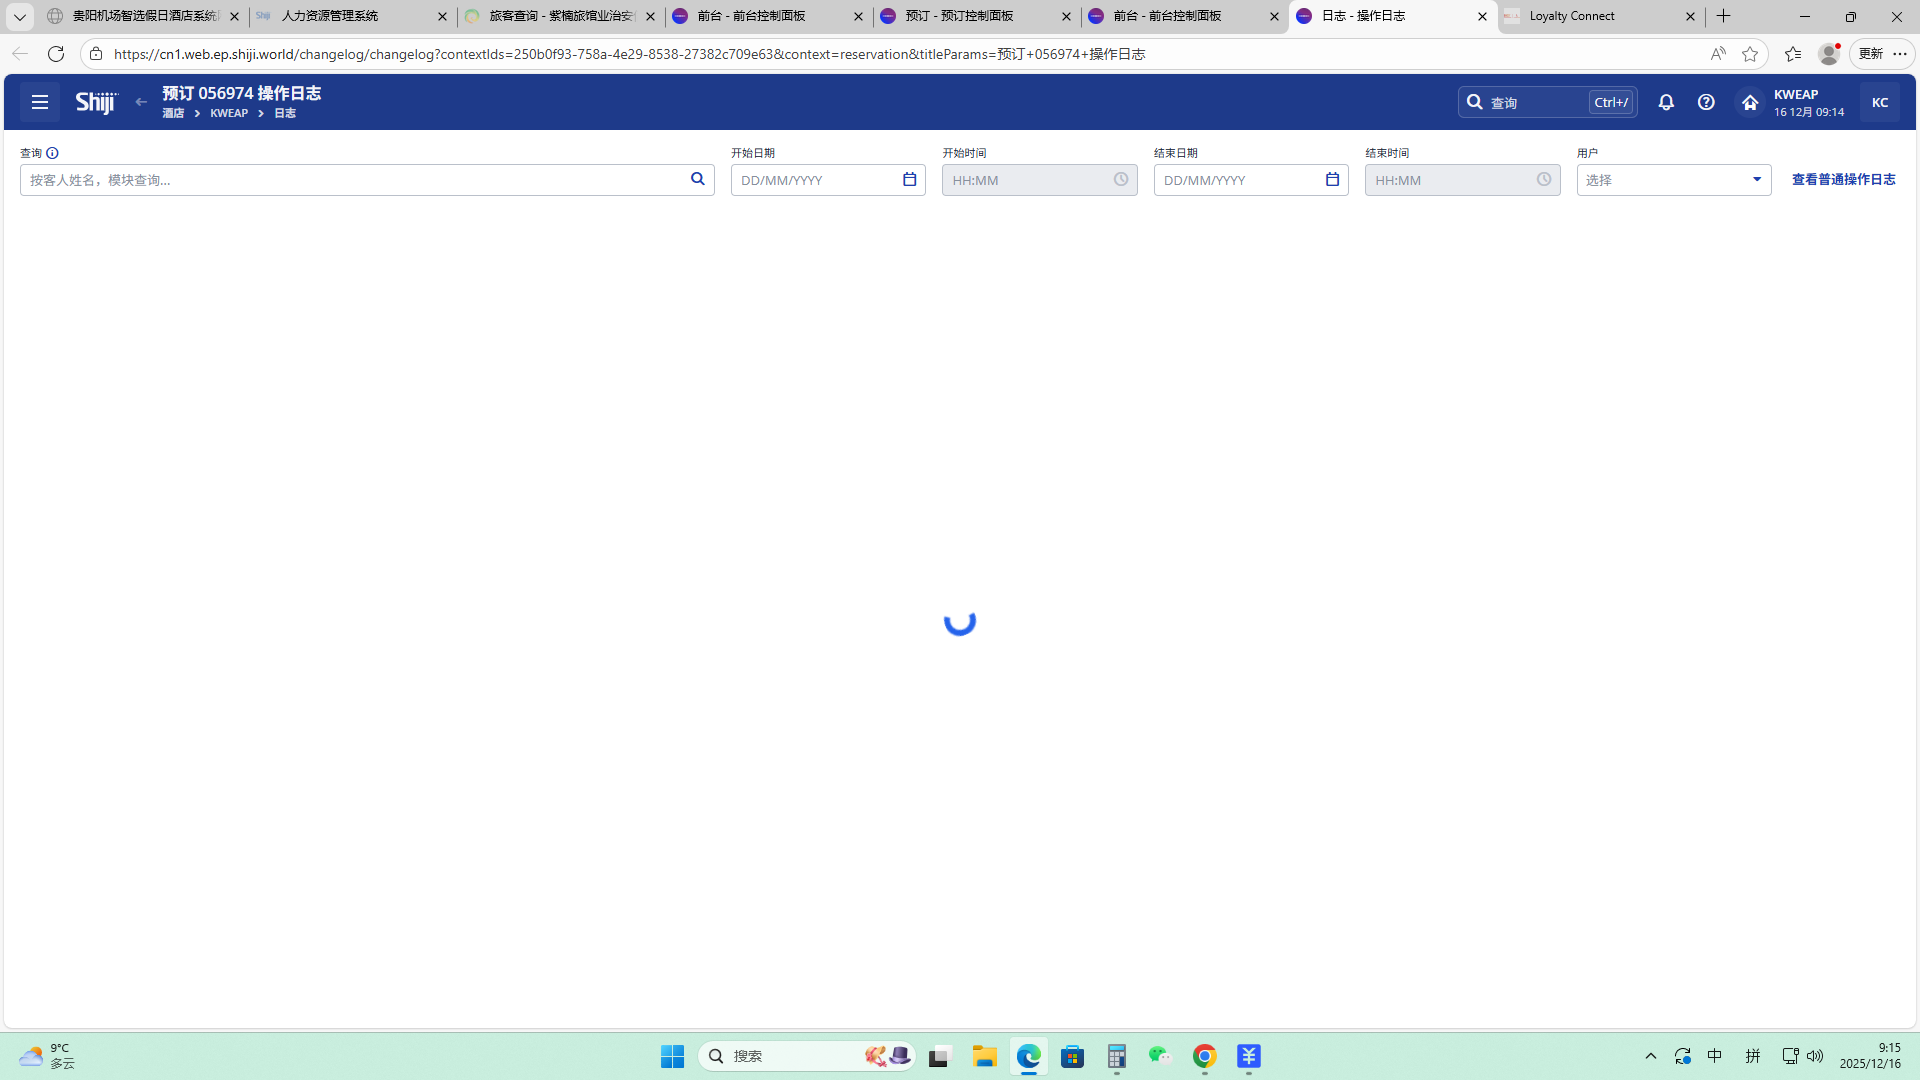Screen dimensions: 1920x1080
Task: Open WeChat from the Windows taskbar
Action: (1159, 1056)
